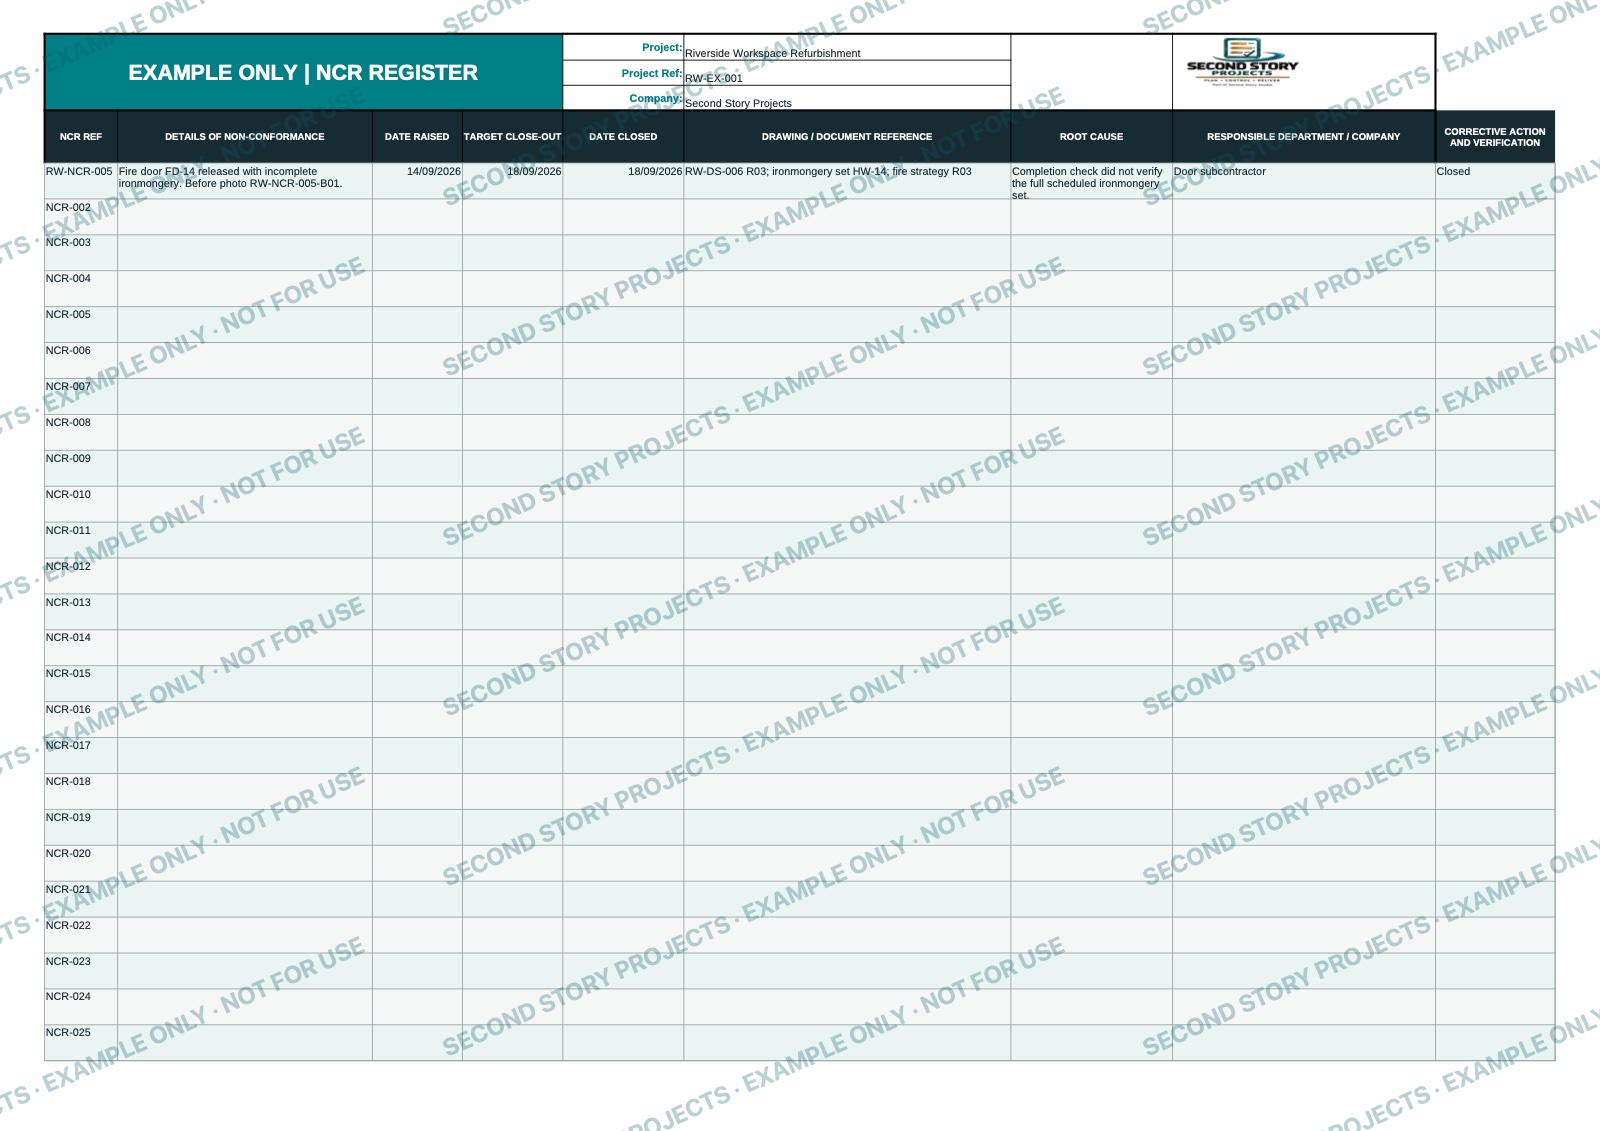The image size is (1600, 1131).
Task: Select the 'RW-EX-001' project ref cell
Action: [847, 73]
